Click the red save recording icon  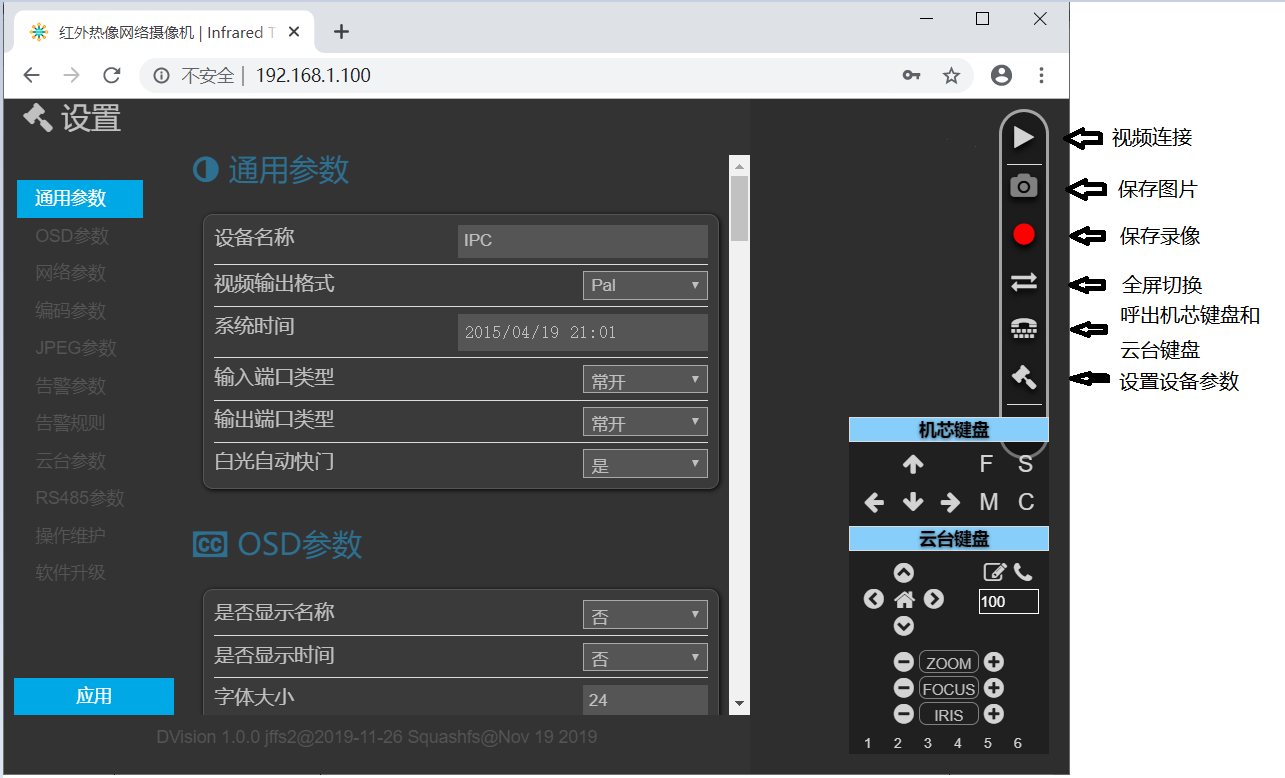(x=1023, y=233)
